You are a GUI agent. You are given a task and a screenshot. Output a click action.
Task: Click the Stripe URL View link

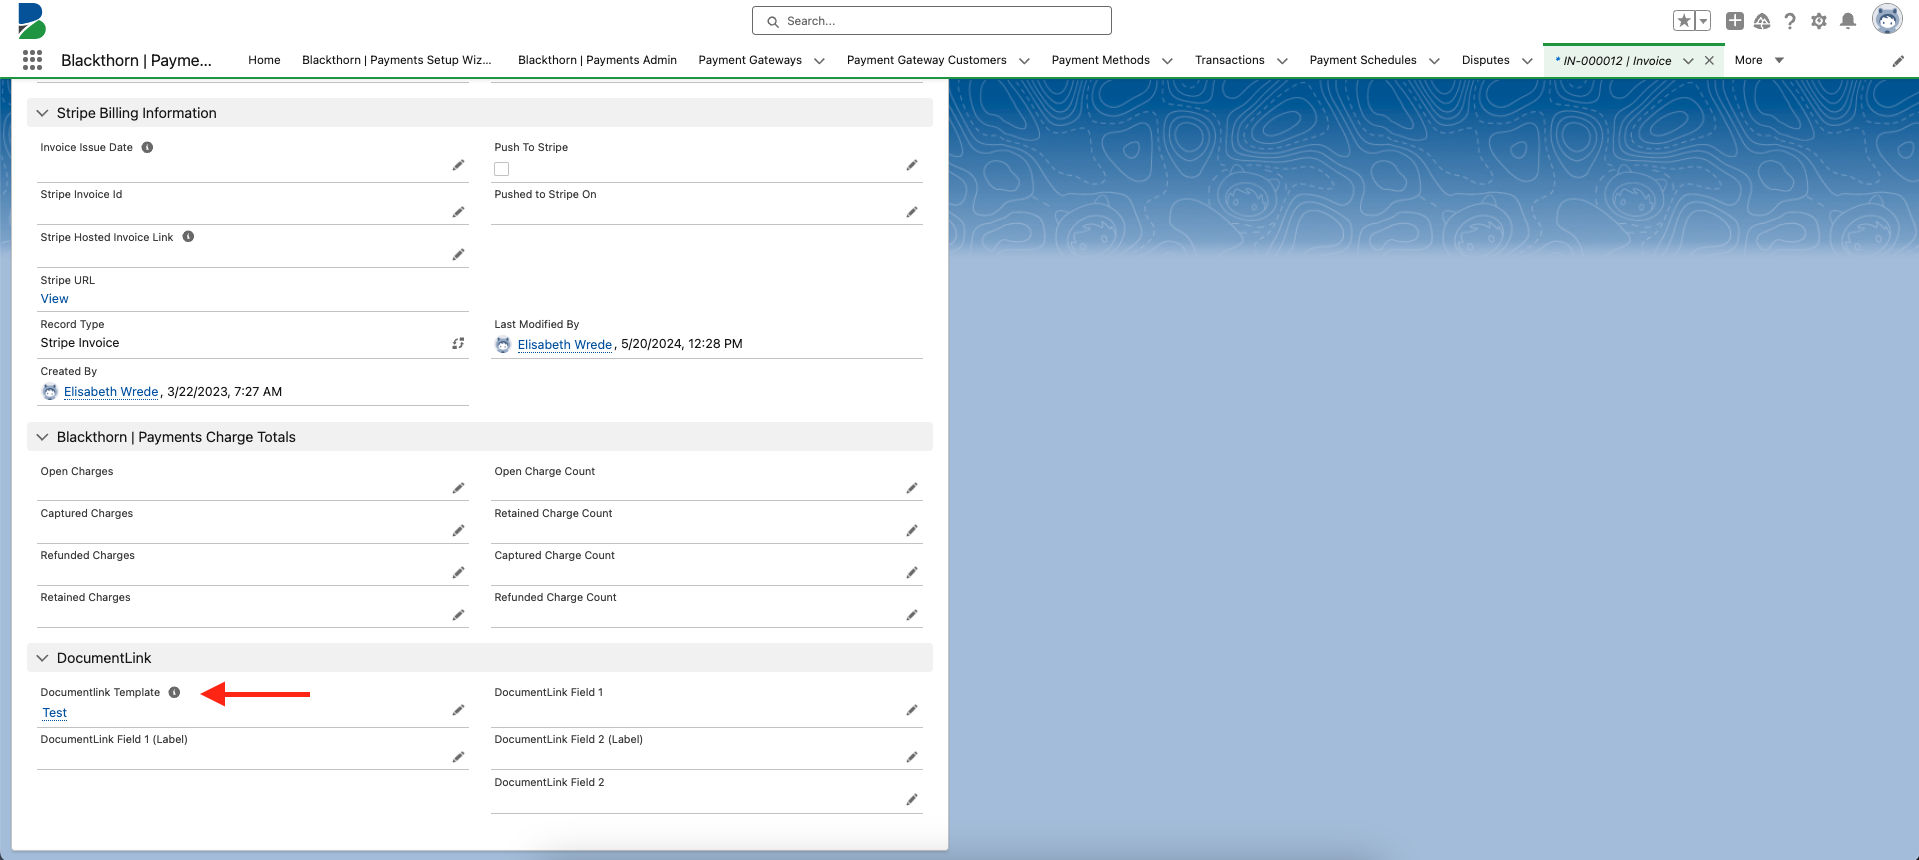point(55,299)
